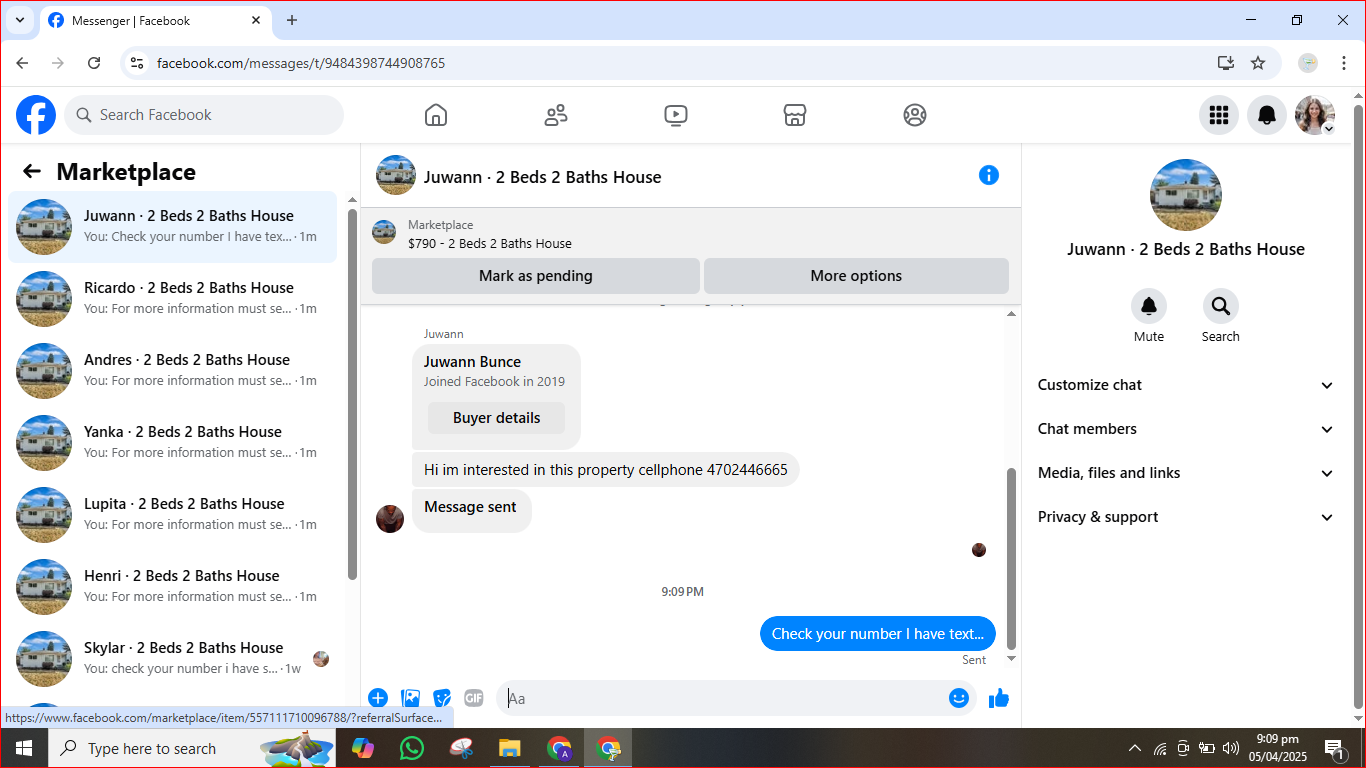Expand the Customize chat section

[x=1186, y=385]
